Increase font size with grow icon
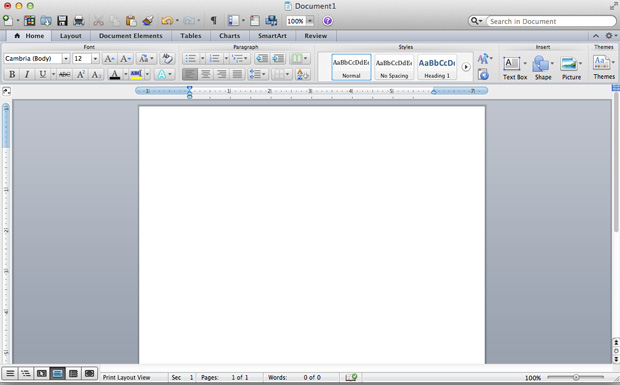Screen dimensions: 620x385 point(109,59)
